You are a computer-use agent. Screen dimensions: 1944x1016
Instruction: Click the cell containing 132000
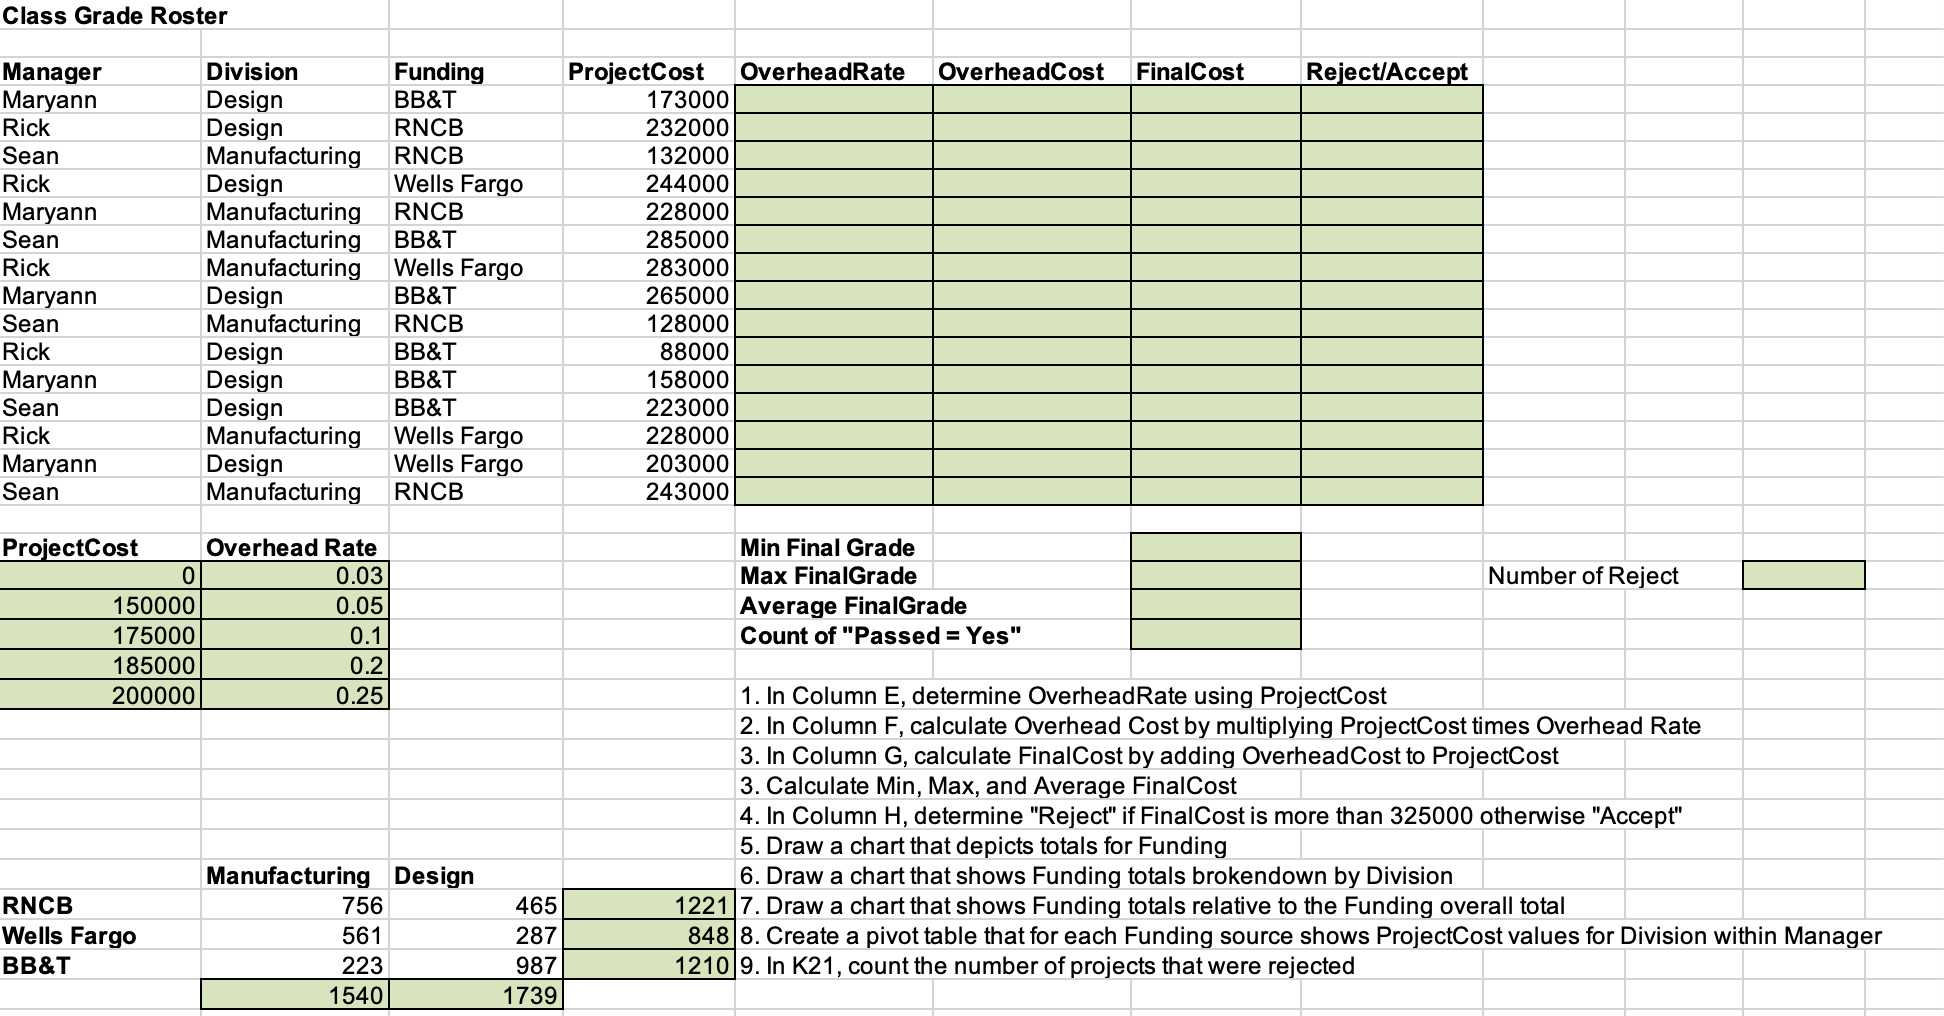click(x=649, y=156)
